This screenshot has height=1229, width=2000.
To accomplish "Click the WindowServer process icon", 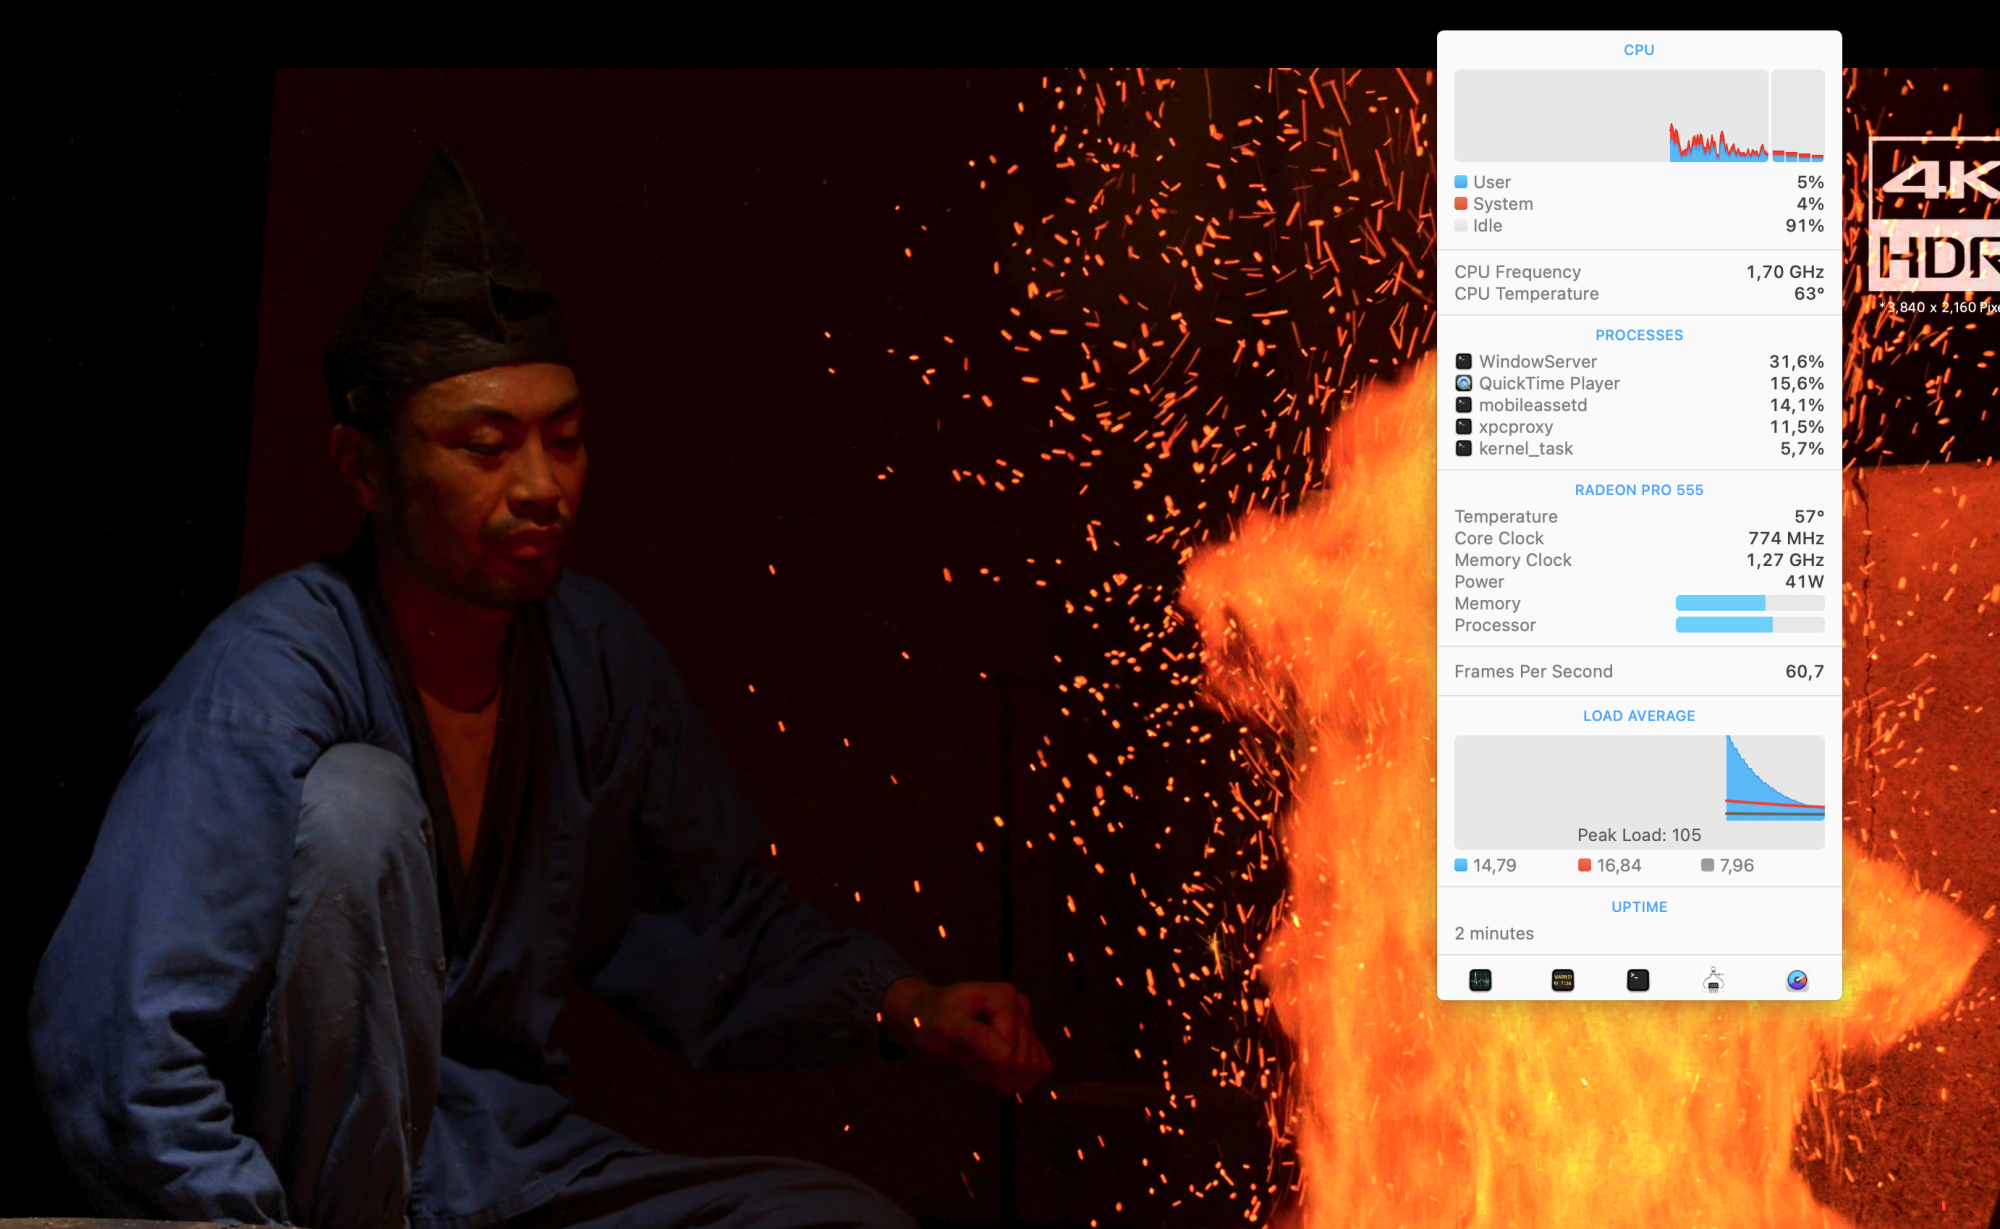I will [1463, 361].
